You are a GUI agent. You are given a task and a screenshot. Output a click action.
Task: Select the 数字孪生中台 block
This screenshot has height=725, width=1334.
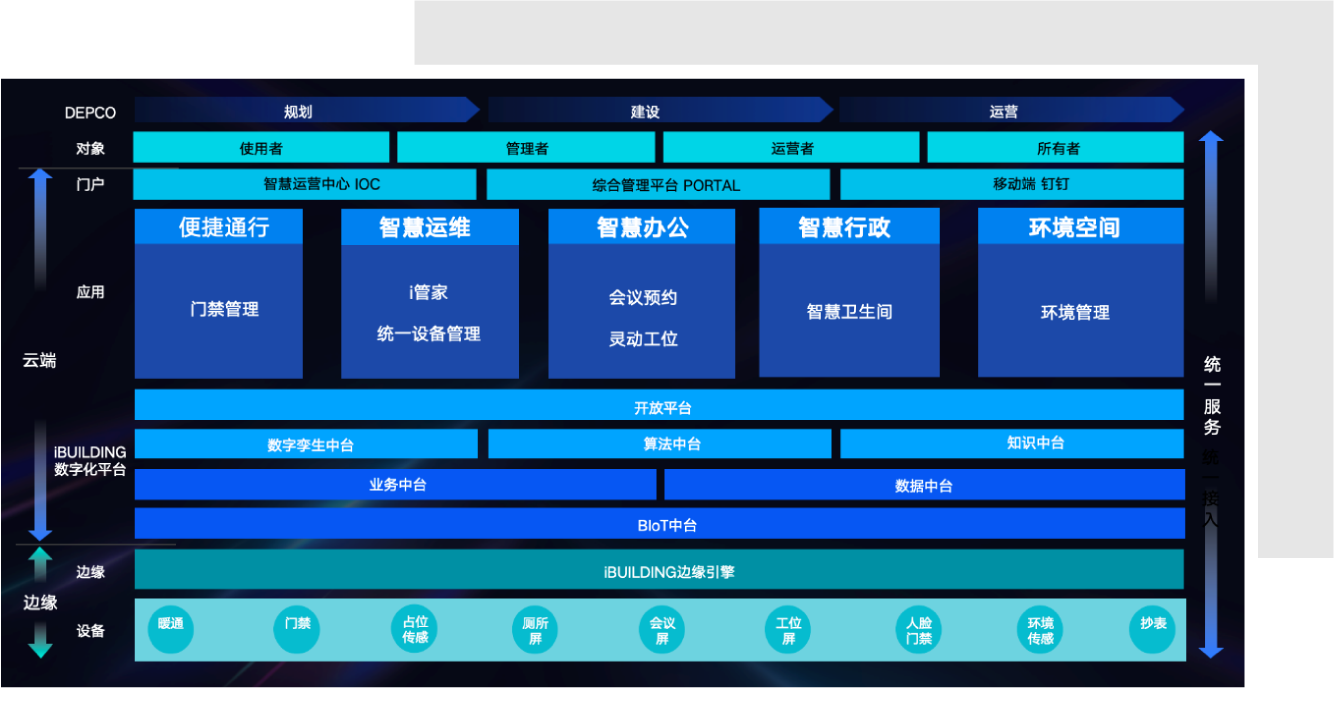point(306,444)
